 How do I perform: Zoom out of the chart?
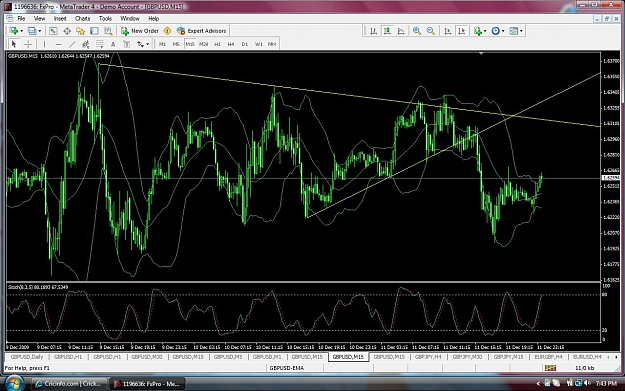431,31
